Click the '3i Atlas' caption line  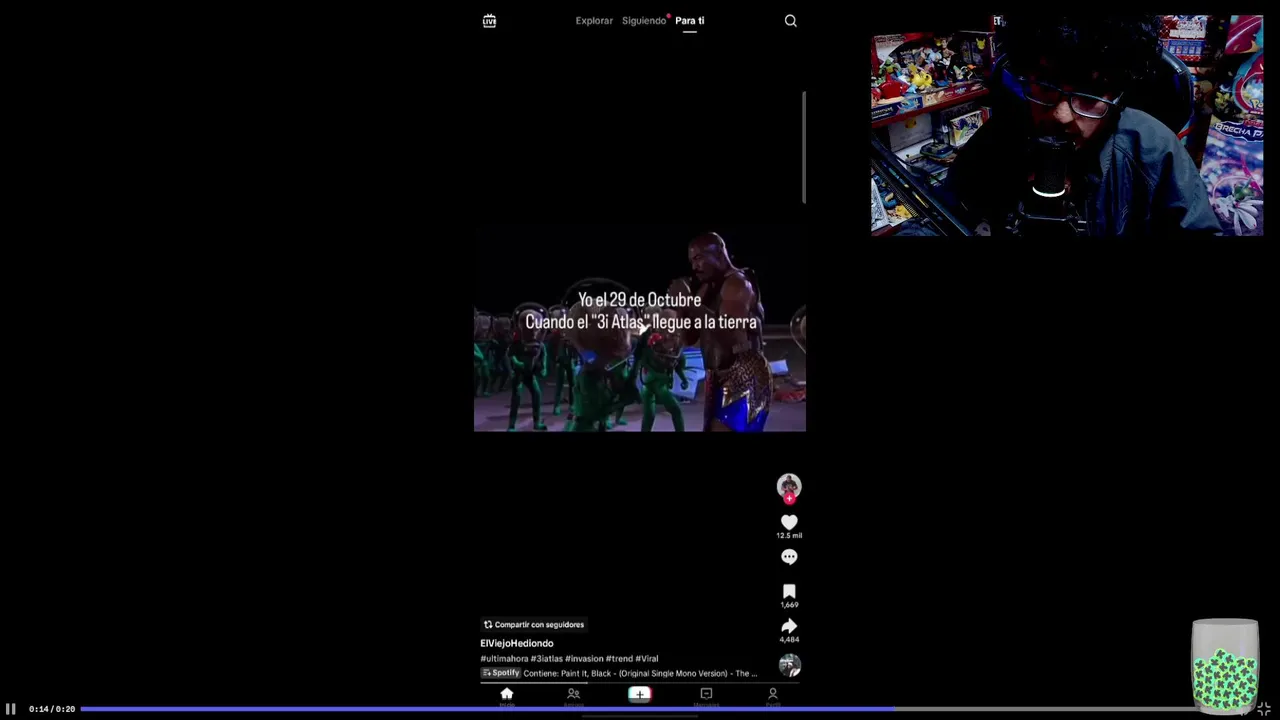pos(641,322)
